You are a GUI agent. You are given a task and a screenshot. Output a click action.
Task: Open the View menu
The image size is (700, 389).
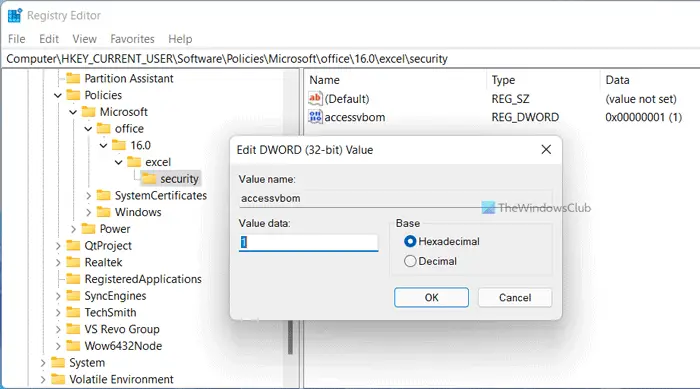[84, 39]
